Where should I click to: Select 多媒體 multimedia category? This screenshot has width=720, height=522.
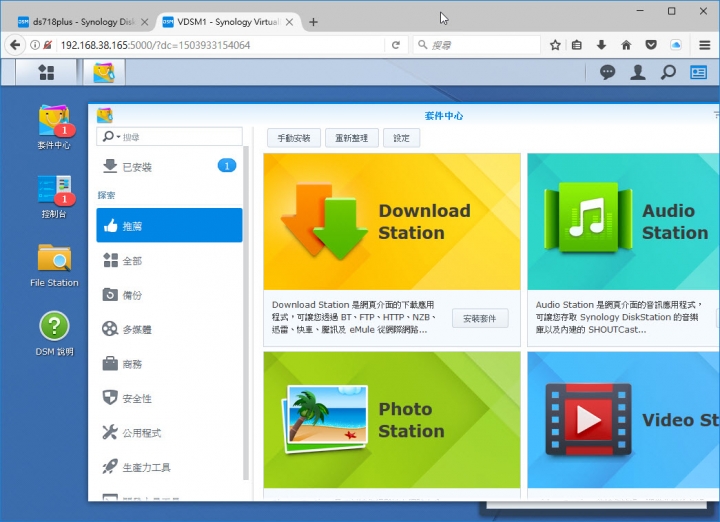(169, 329)
